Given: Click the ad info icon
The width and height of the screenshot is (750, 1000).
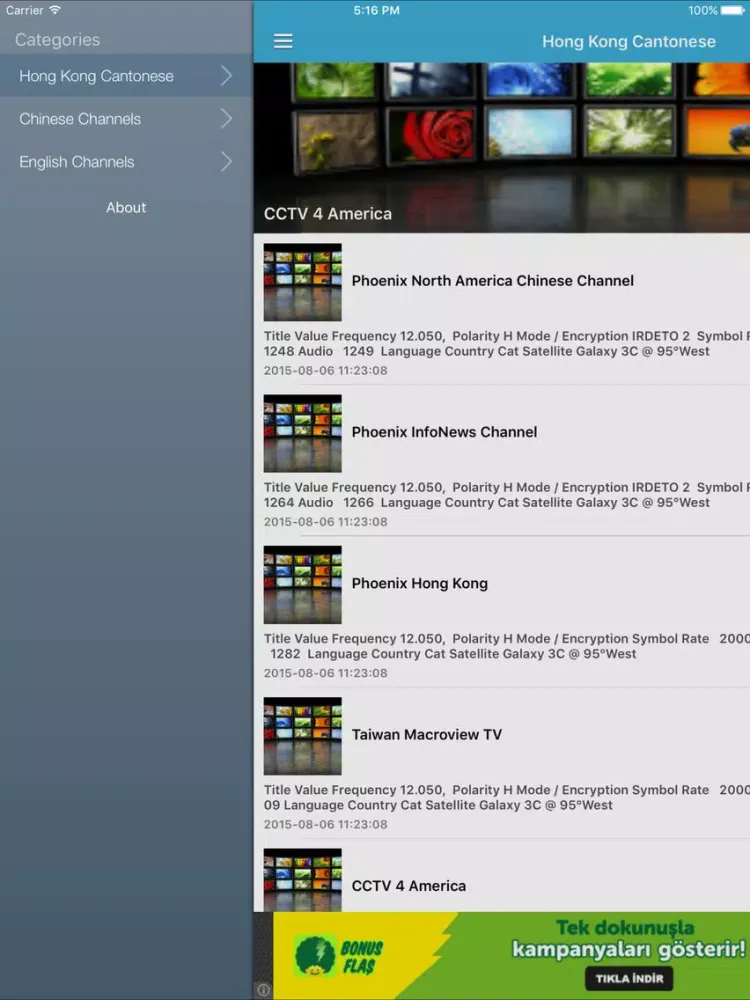Looking at the screenshot, I should (x=263, y=990).
